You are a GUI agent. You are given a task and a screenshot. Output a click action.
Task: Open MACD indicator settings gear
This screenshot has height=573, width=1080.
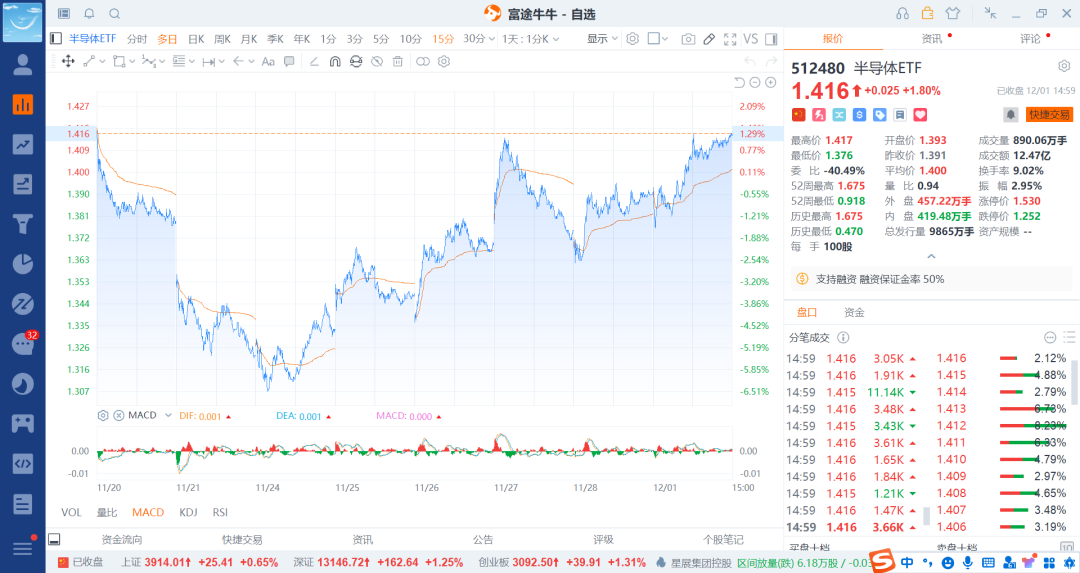(103, 415)
